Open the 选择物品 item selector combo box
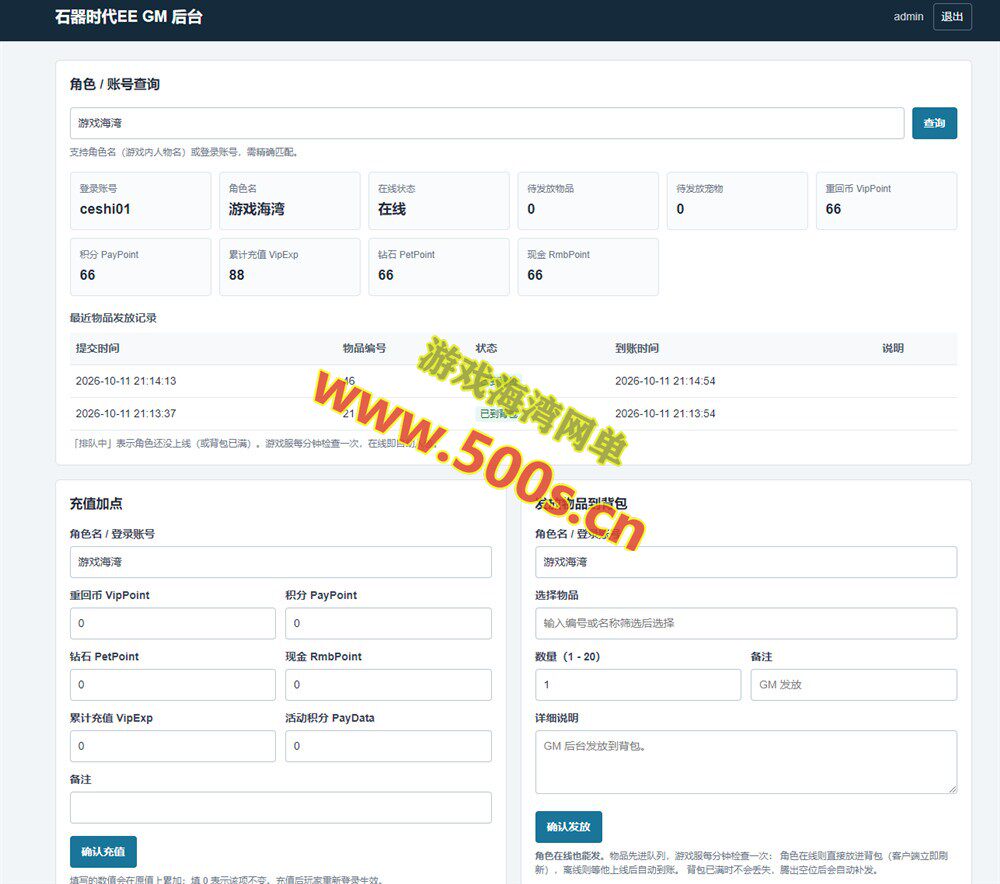This screenshot has width=1000, height=884. pos(746,623)
